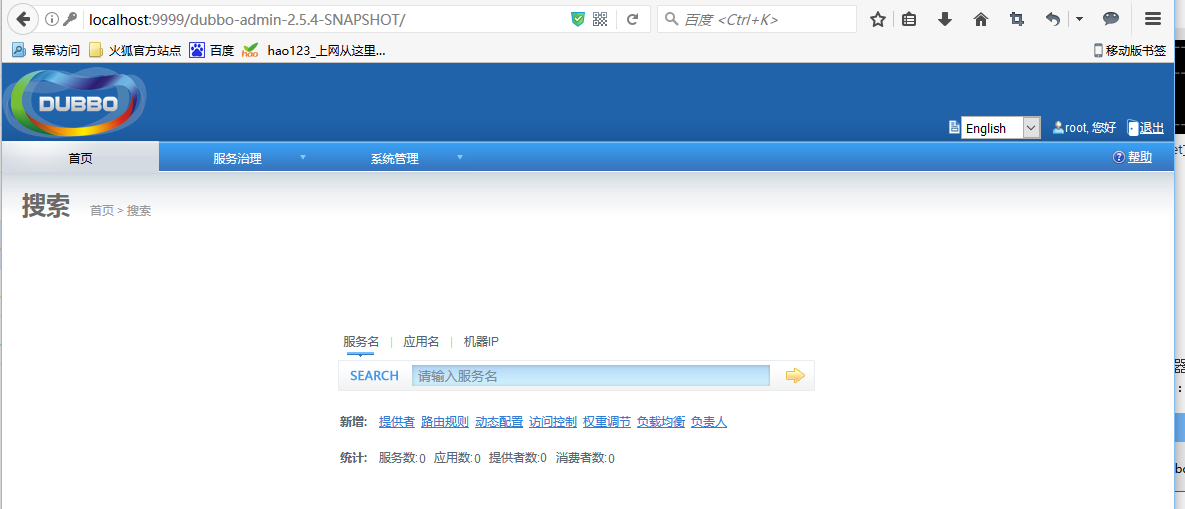Click the yellow search arrow button
The width and height of the screenshot is (1185, 509).
(795, 376)
